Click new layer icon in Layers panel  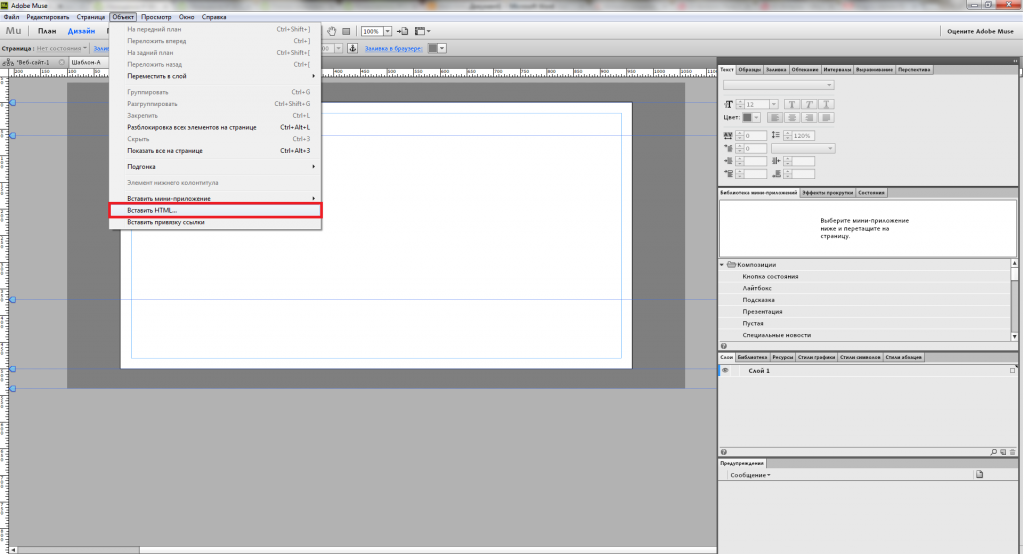[x=1003, y=452]
